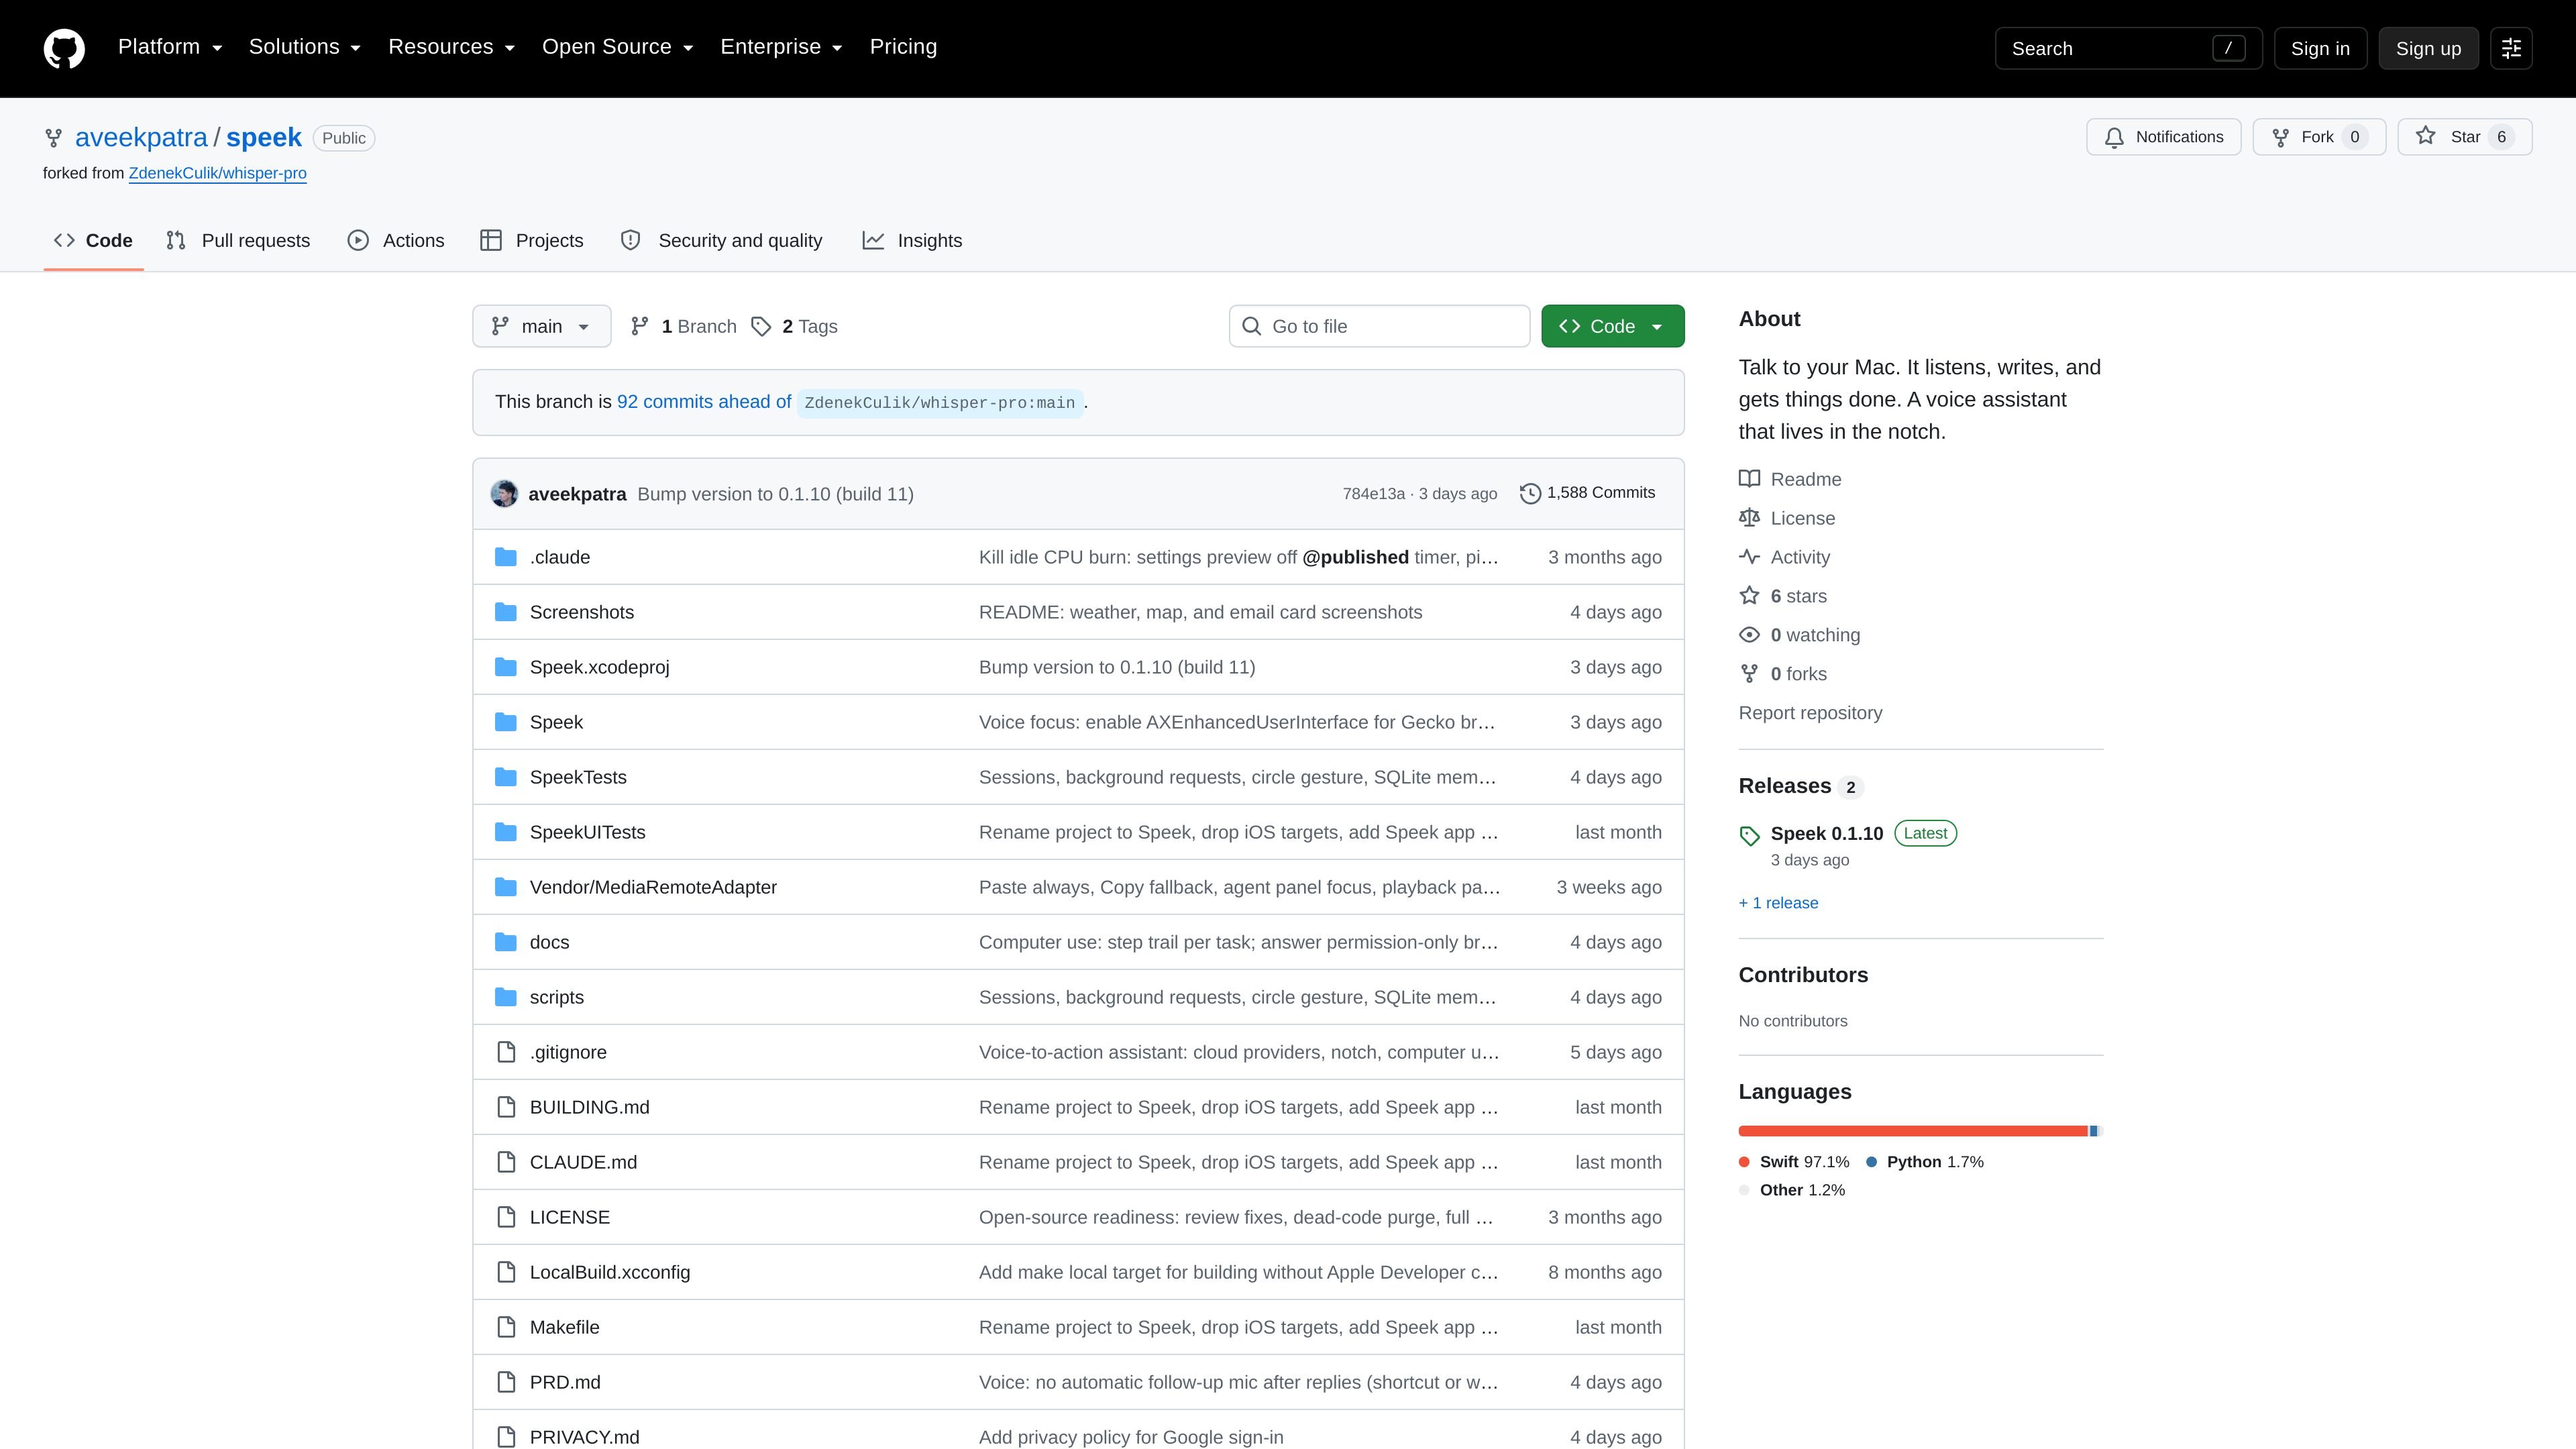This screenshot has height=1449, width=2576.
Task: Click the Sign in button
Action: coord(2320,48)
